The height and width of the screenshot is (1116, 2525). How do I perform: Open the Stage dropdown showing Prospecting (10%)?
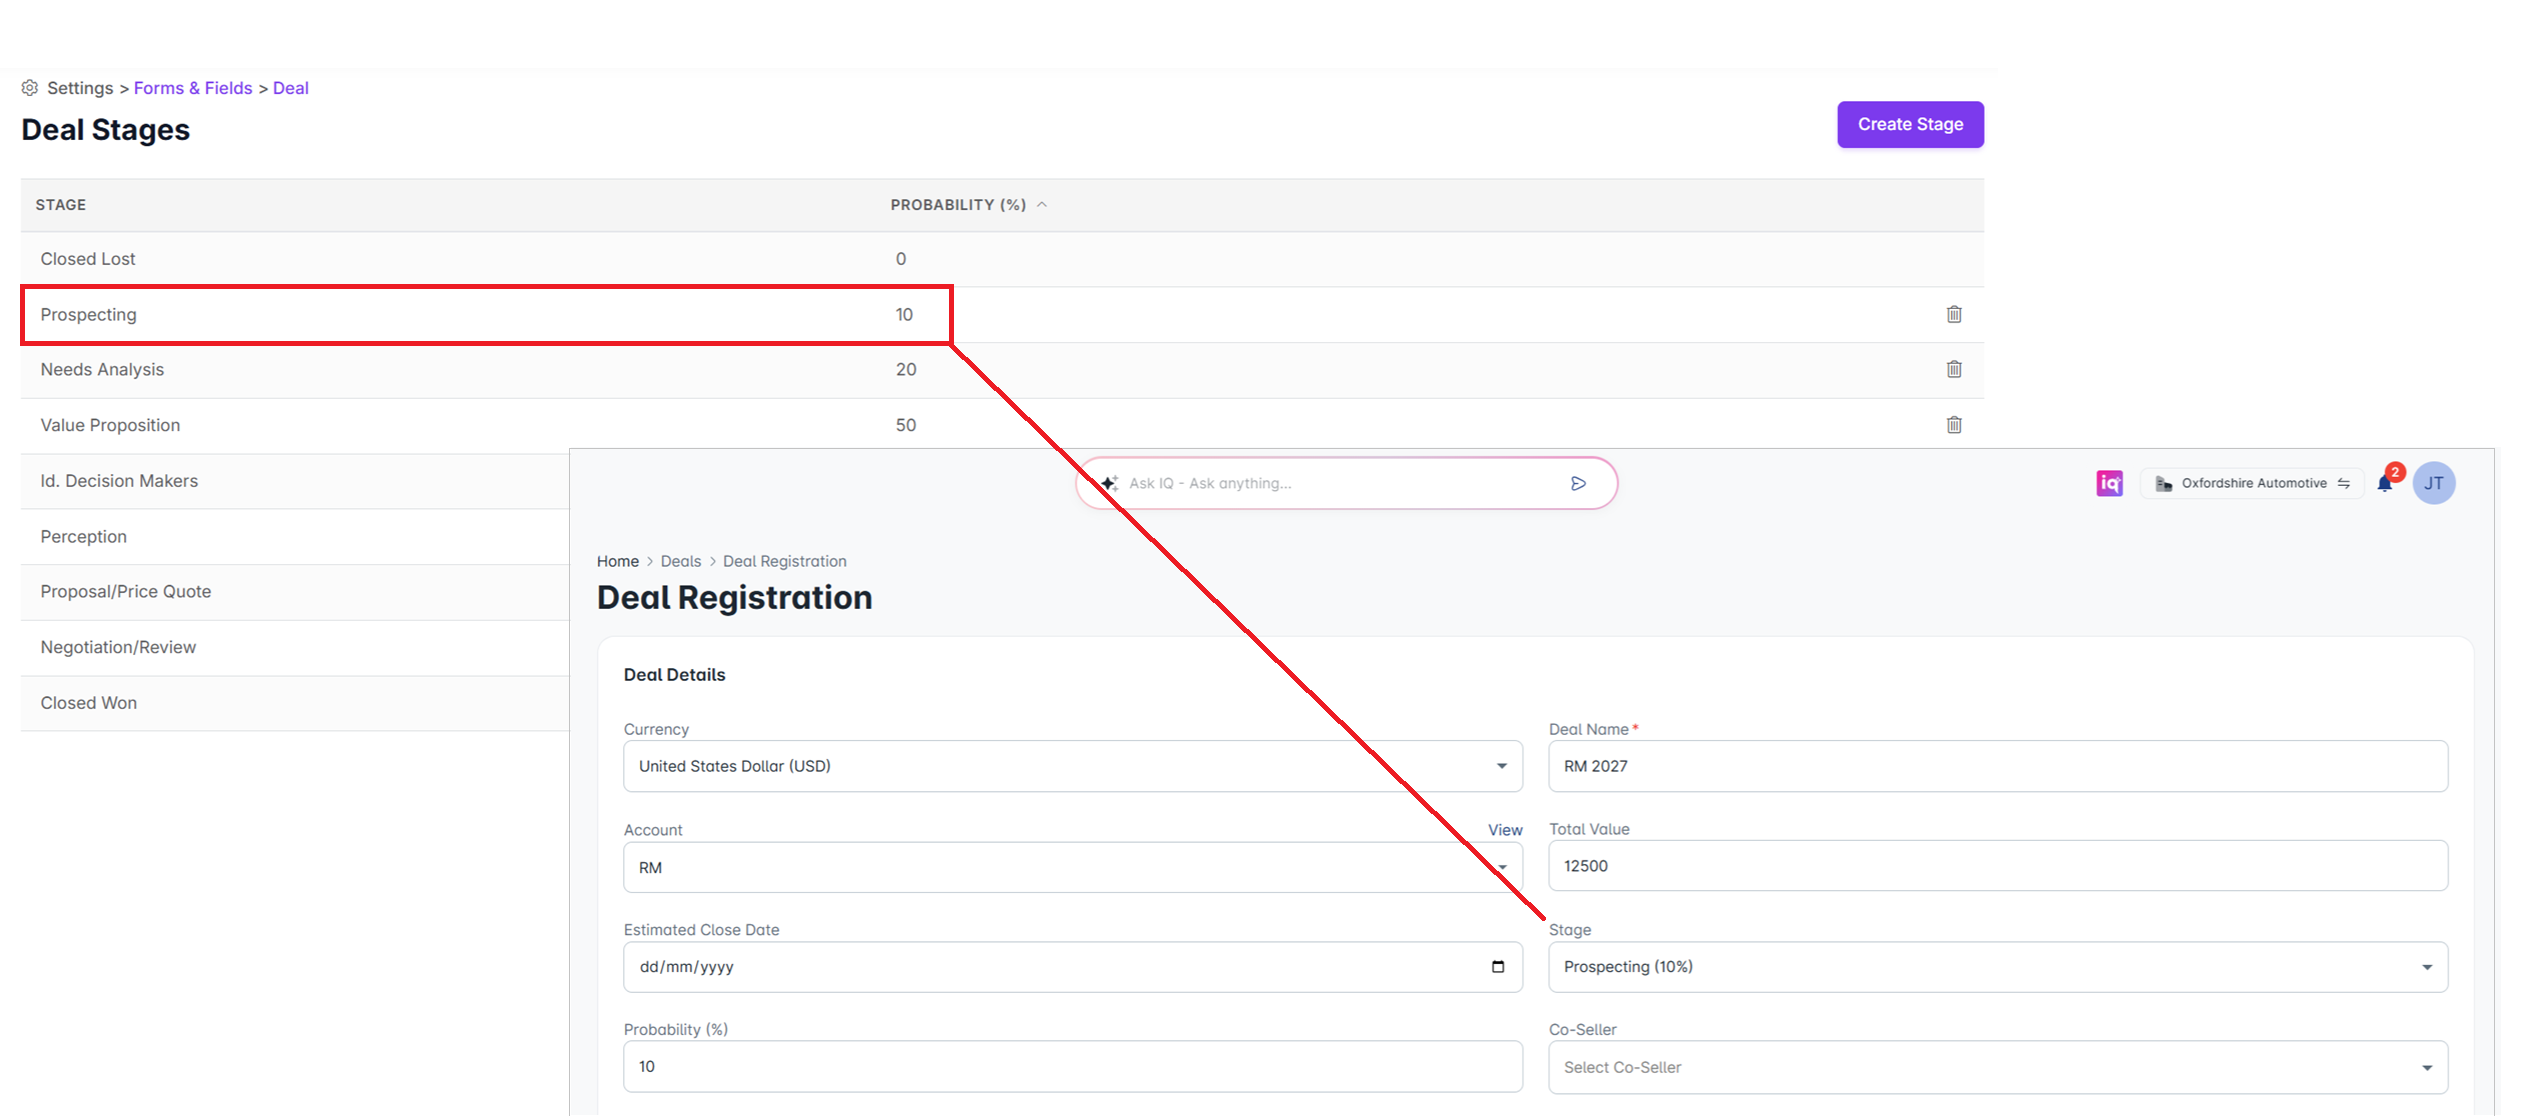click(1997, 967)
